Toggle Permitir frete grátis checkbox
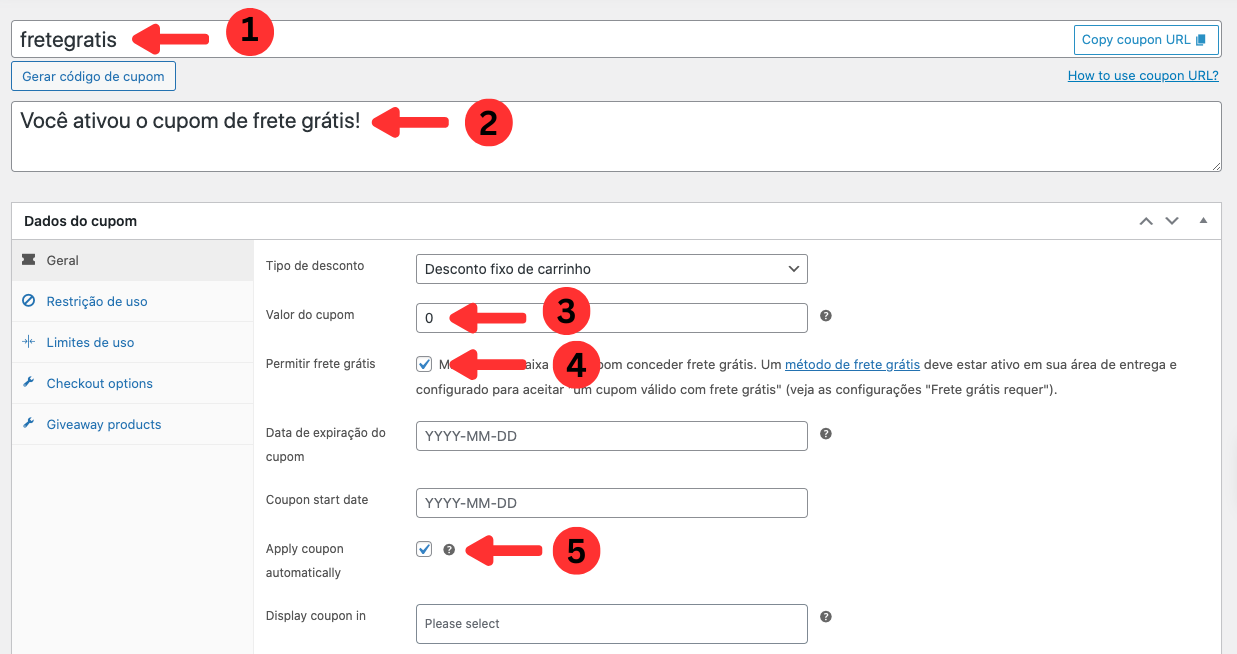The height and width of the screenshot is (654, 1237). point(424,364)
